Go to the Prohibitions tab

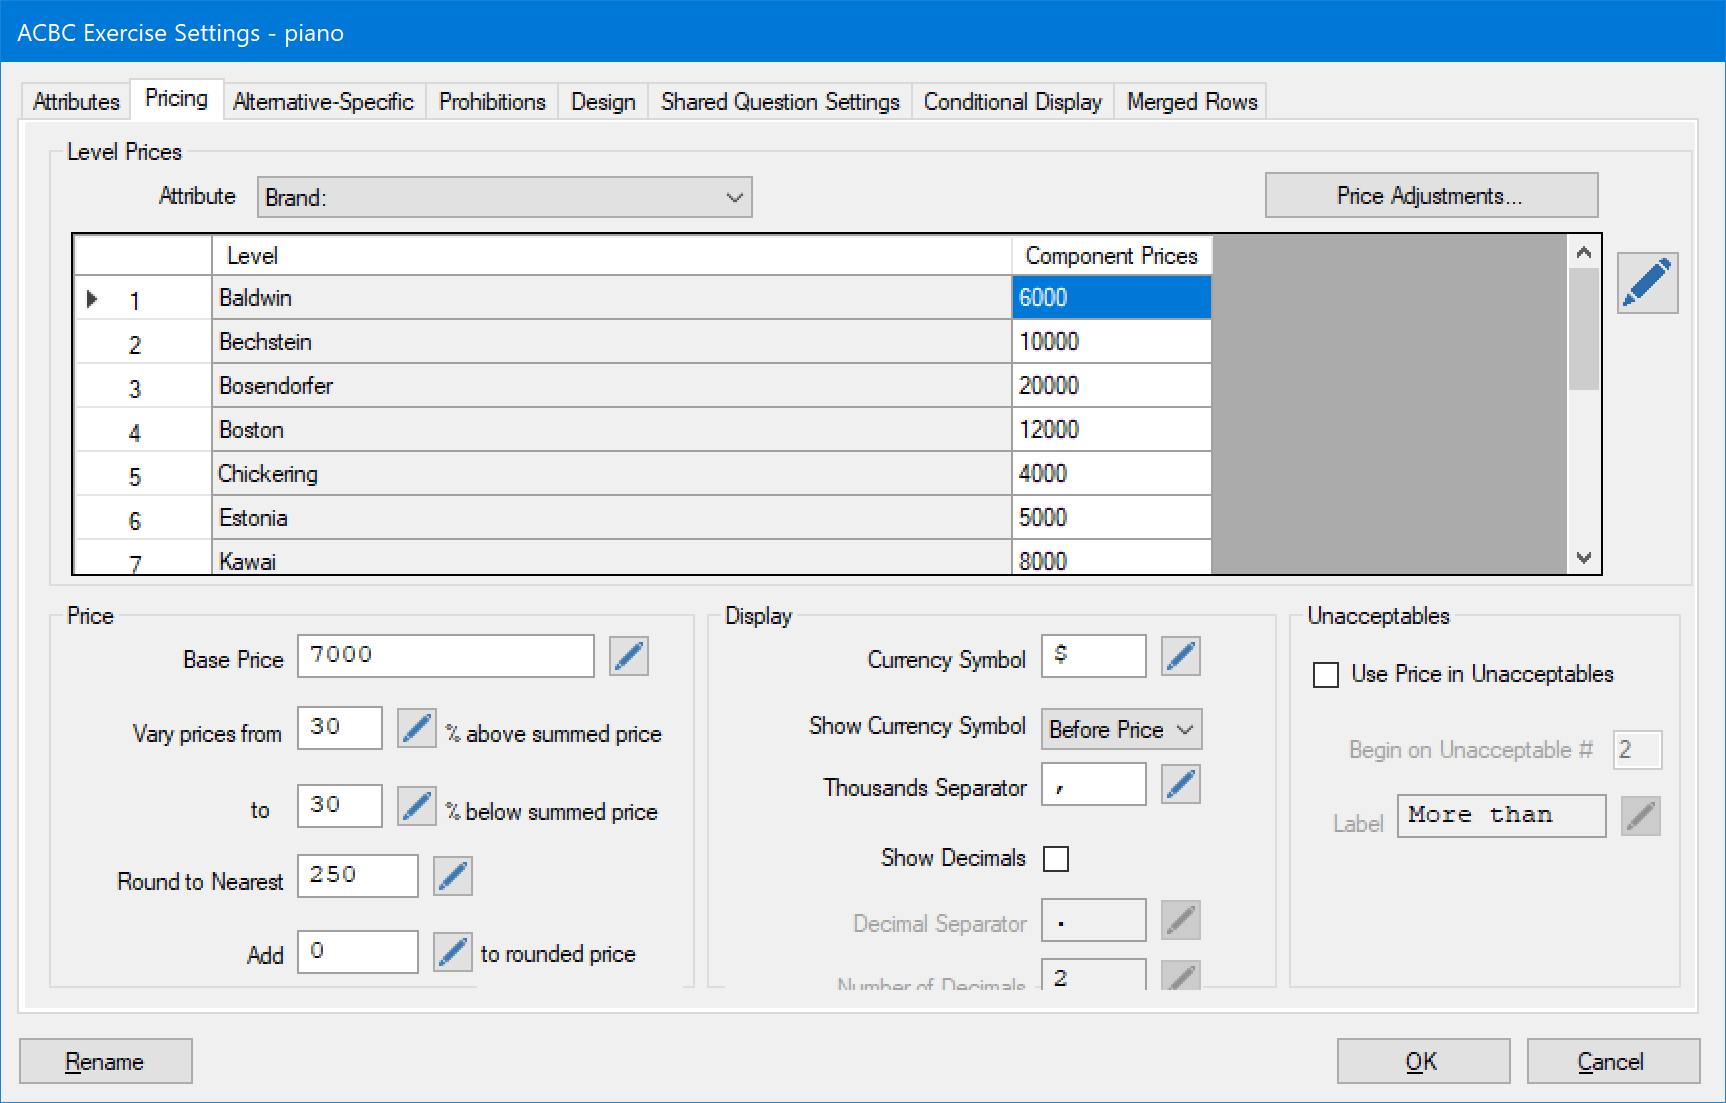tap(492, 102)
